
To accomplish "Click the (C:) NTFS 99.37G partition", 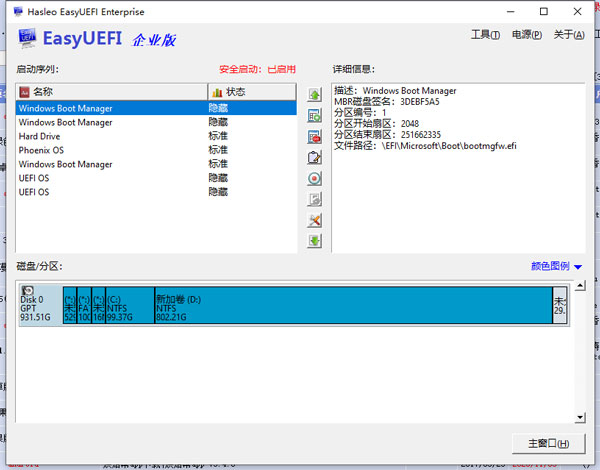I will pos(130,305).
